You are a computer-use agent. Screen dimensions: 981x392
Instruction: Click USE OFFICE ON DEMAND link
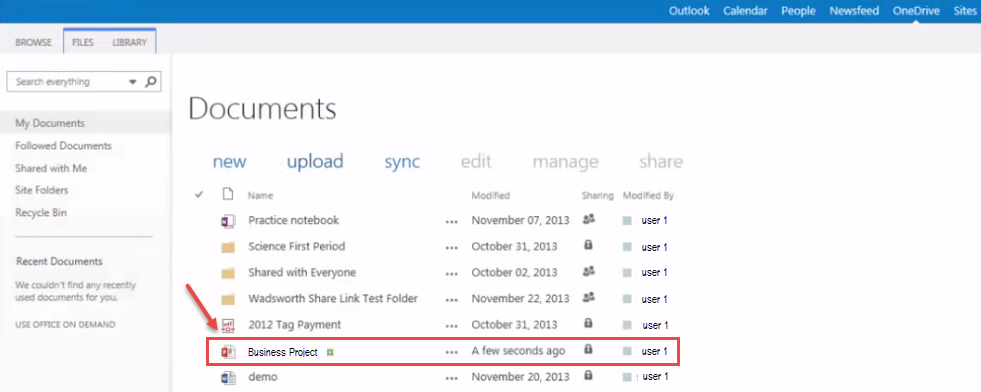[65, 324]
